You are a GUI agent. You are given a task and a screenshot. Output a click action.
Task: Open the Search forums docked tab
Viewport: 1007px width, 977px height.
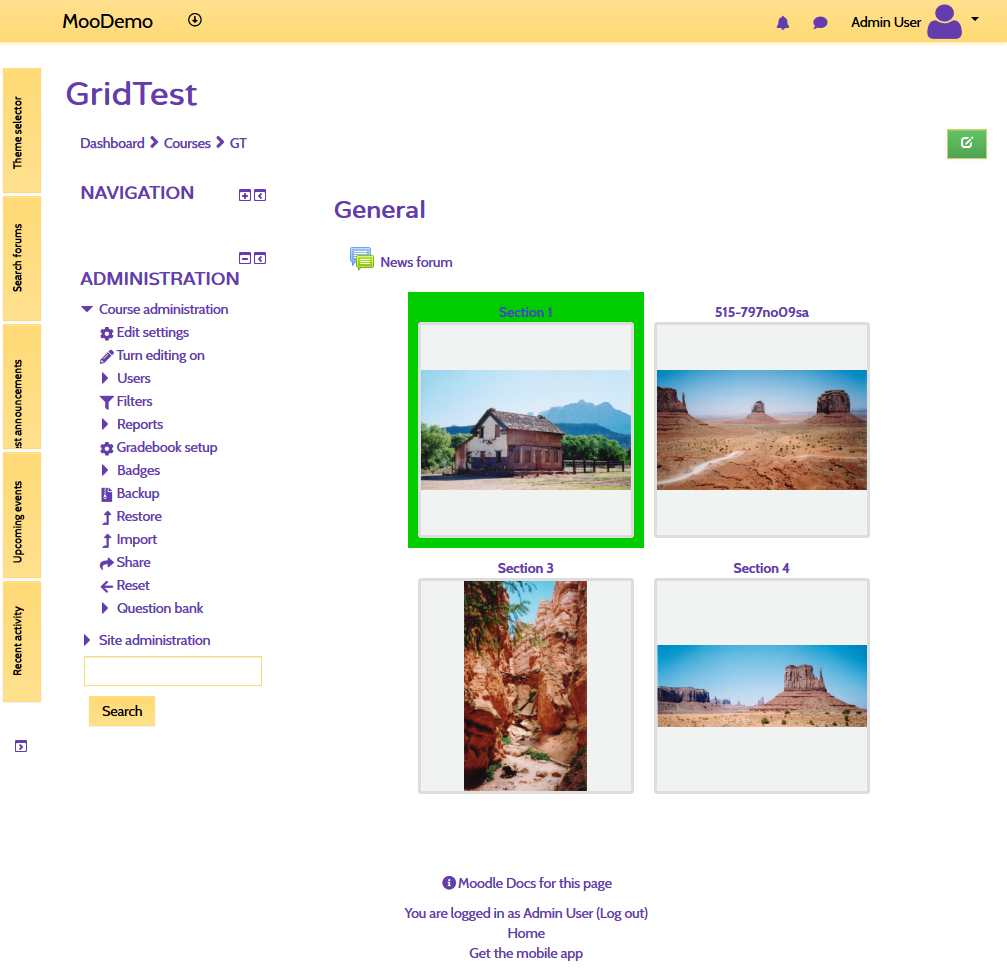tap(22, 259)
